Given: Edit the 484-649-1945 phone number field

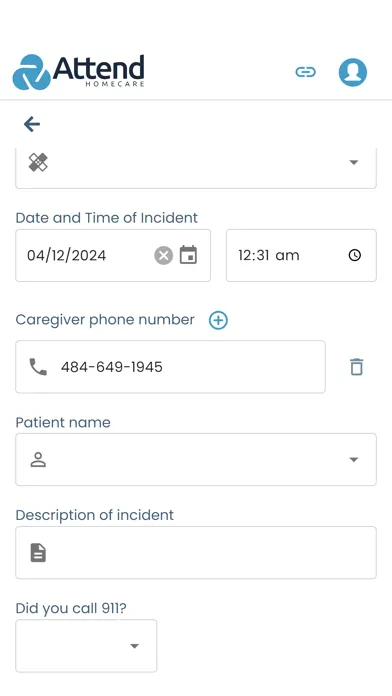Looking at the screenshot, I should (170, 367).
